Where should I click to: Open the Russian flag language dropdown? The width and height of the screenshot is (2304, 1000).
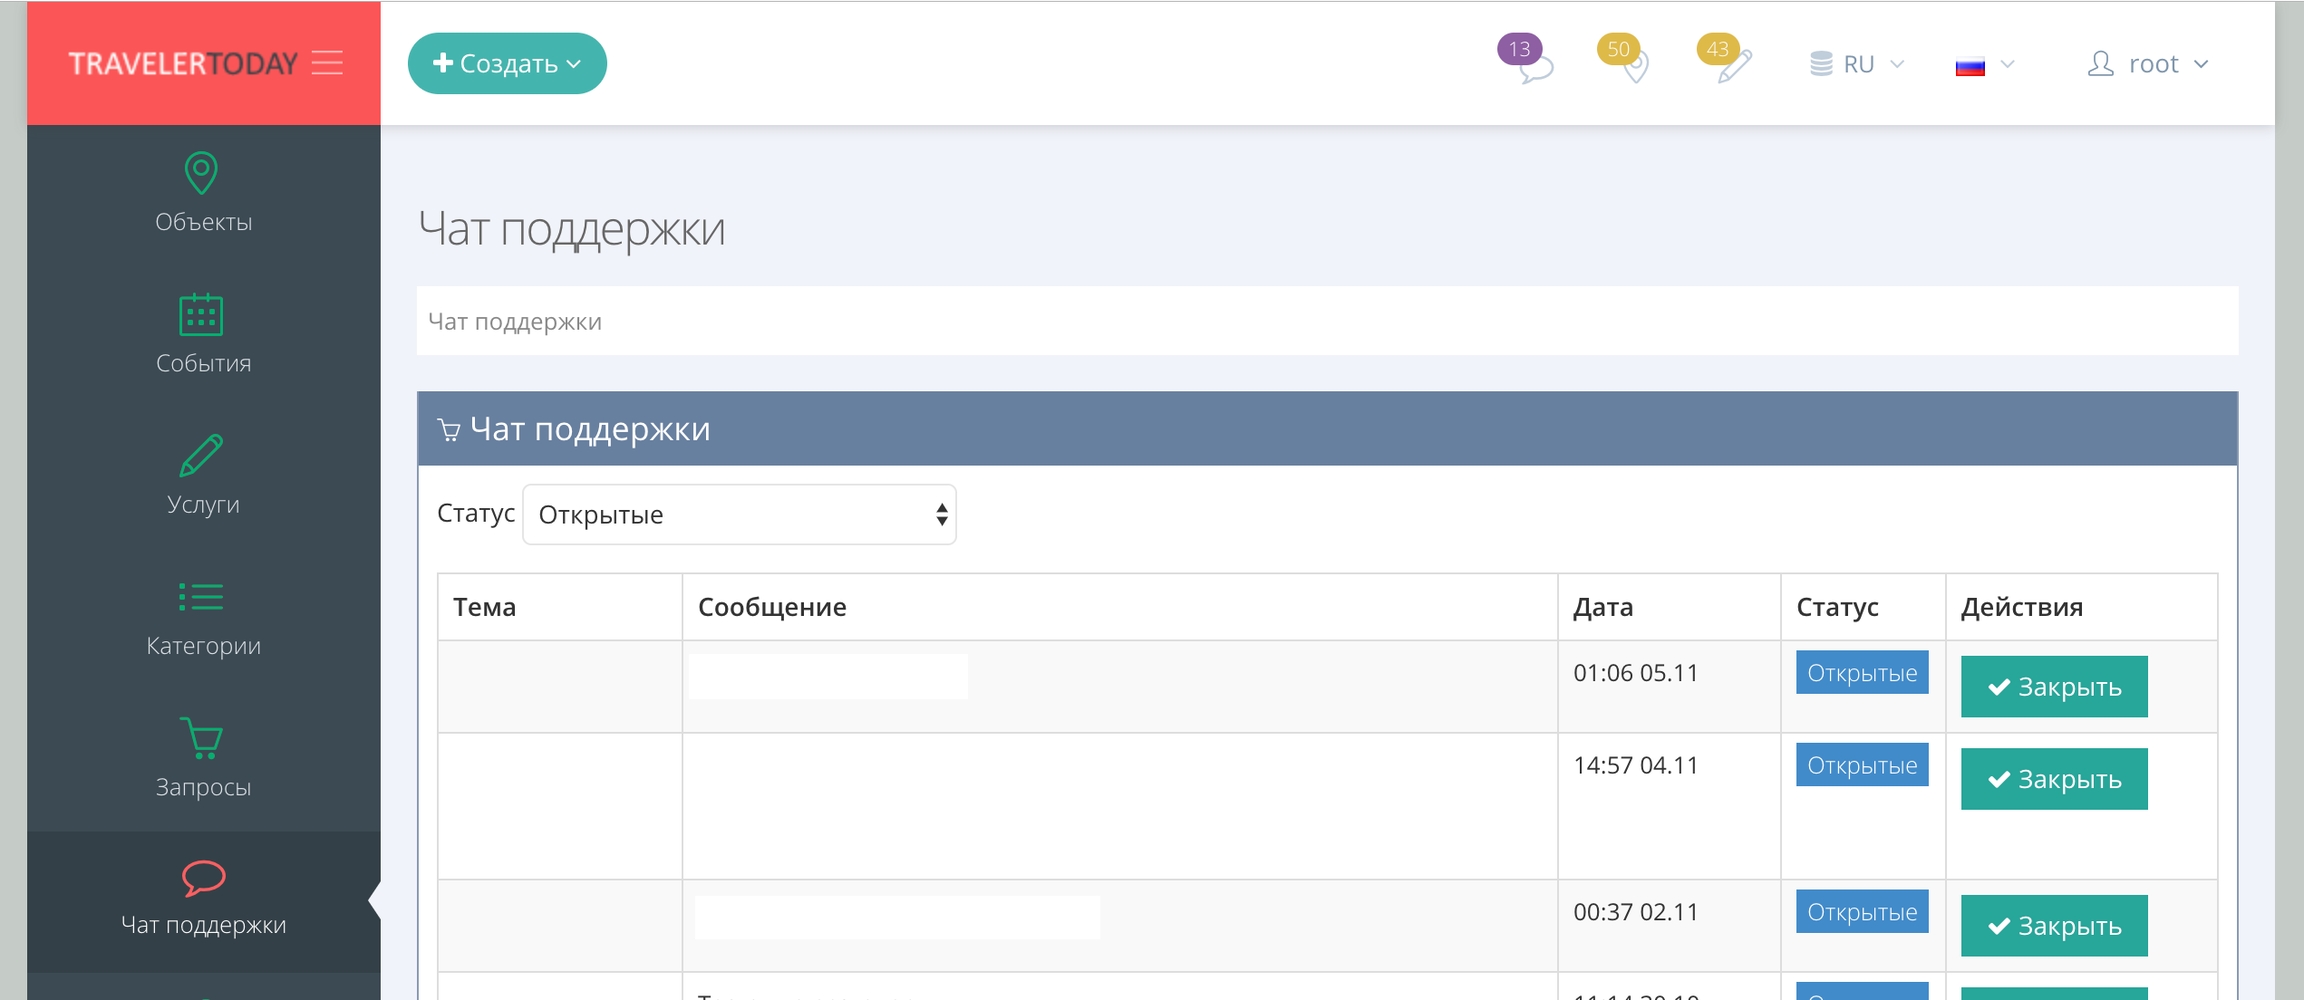point(1984,66)
